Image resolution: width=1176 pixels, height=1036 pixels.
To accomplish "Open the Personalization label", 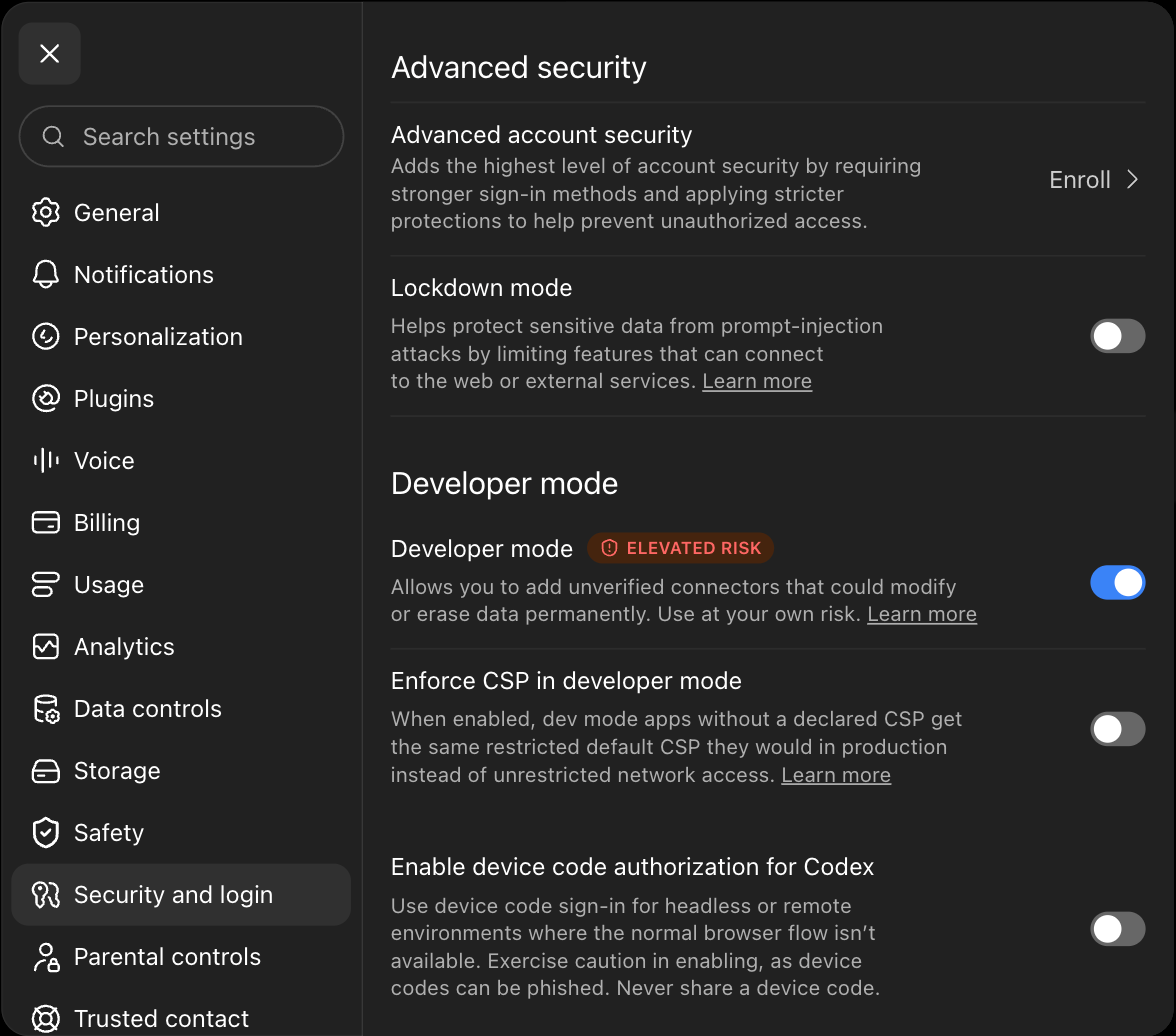I will pos(158,337).
